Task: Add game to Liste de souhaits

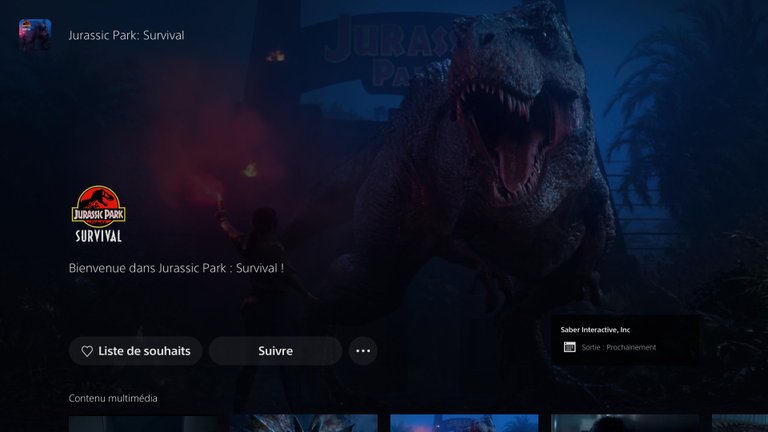Action: click(136, 351)
